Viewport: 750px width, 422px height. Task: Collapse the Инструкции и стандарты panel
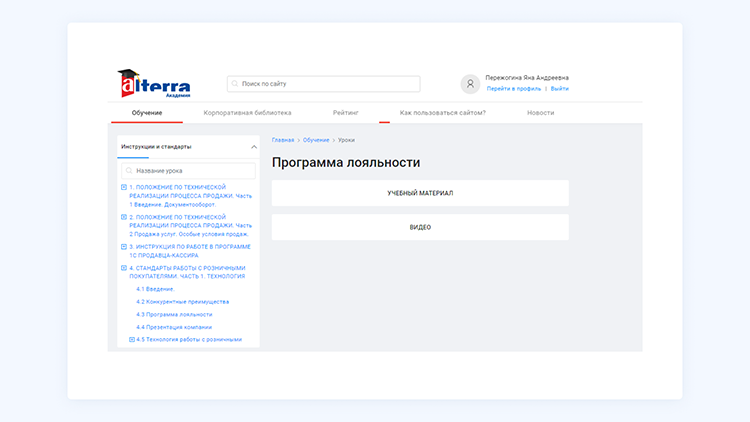(x=253, y=147)
